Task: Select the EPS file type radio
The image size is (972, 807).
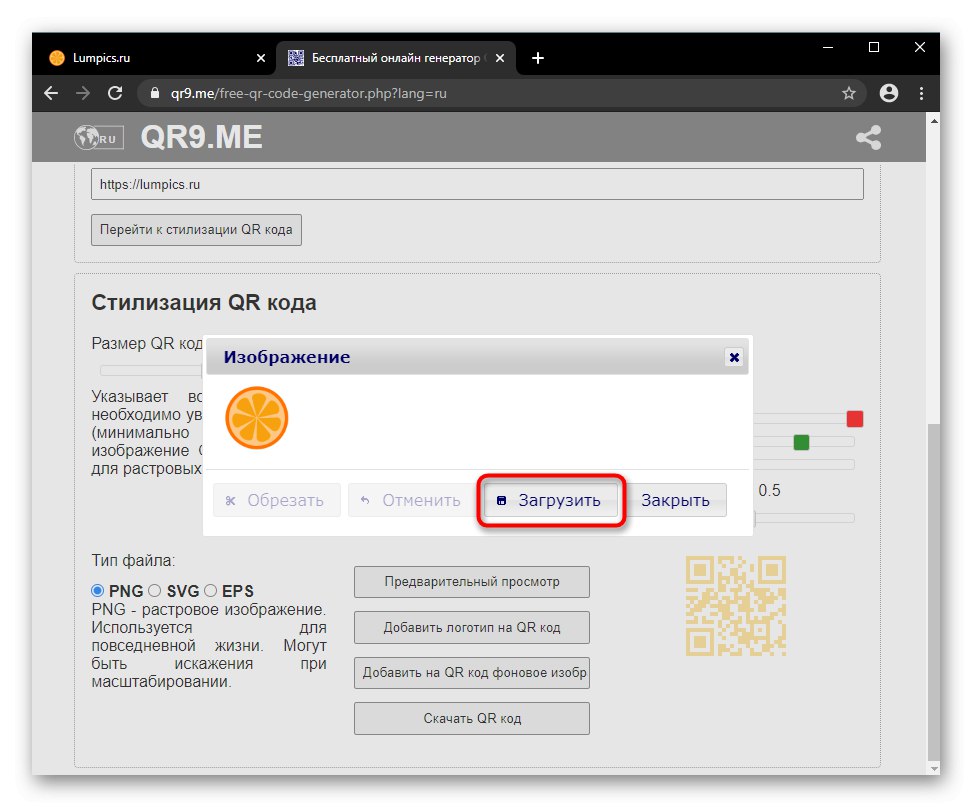Action: point(211,591)
